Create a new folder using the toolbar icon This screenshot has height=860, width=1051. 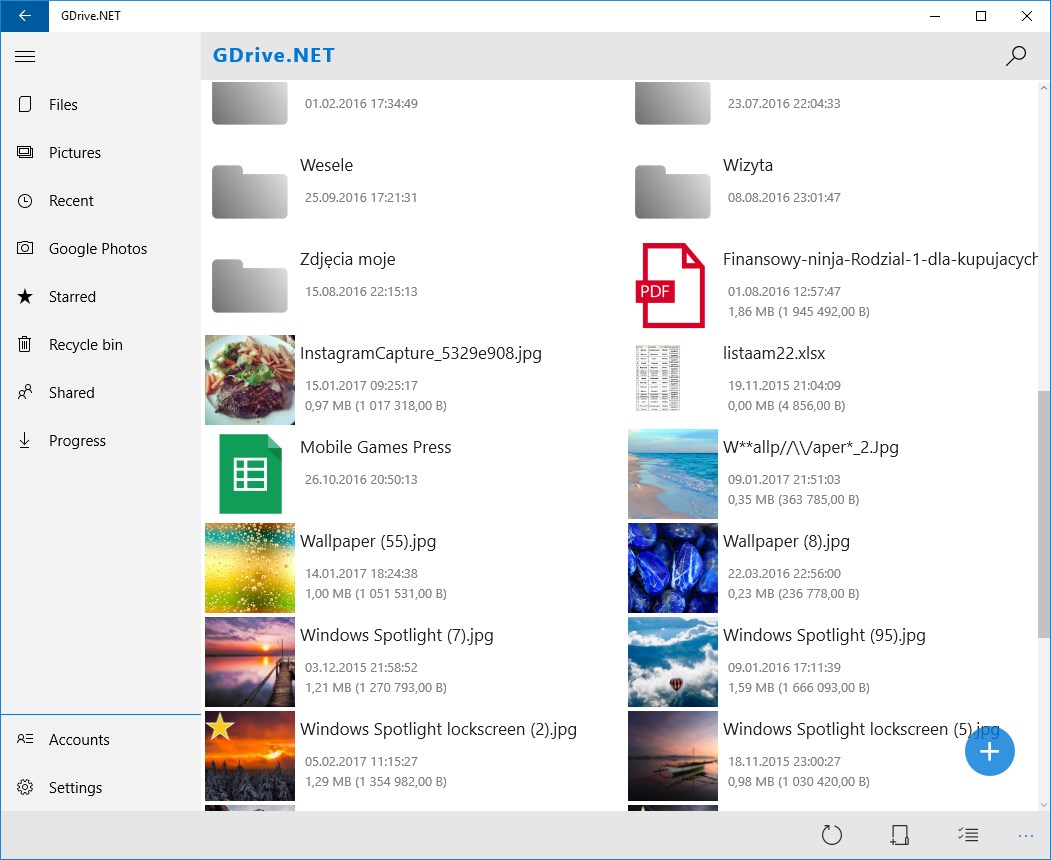coord(899,835)
